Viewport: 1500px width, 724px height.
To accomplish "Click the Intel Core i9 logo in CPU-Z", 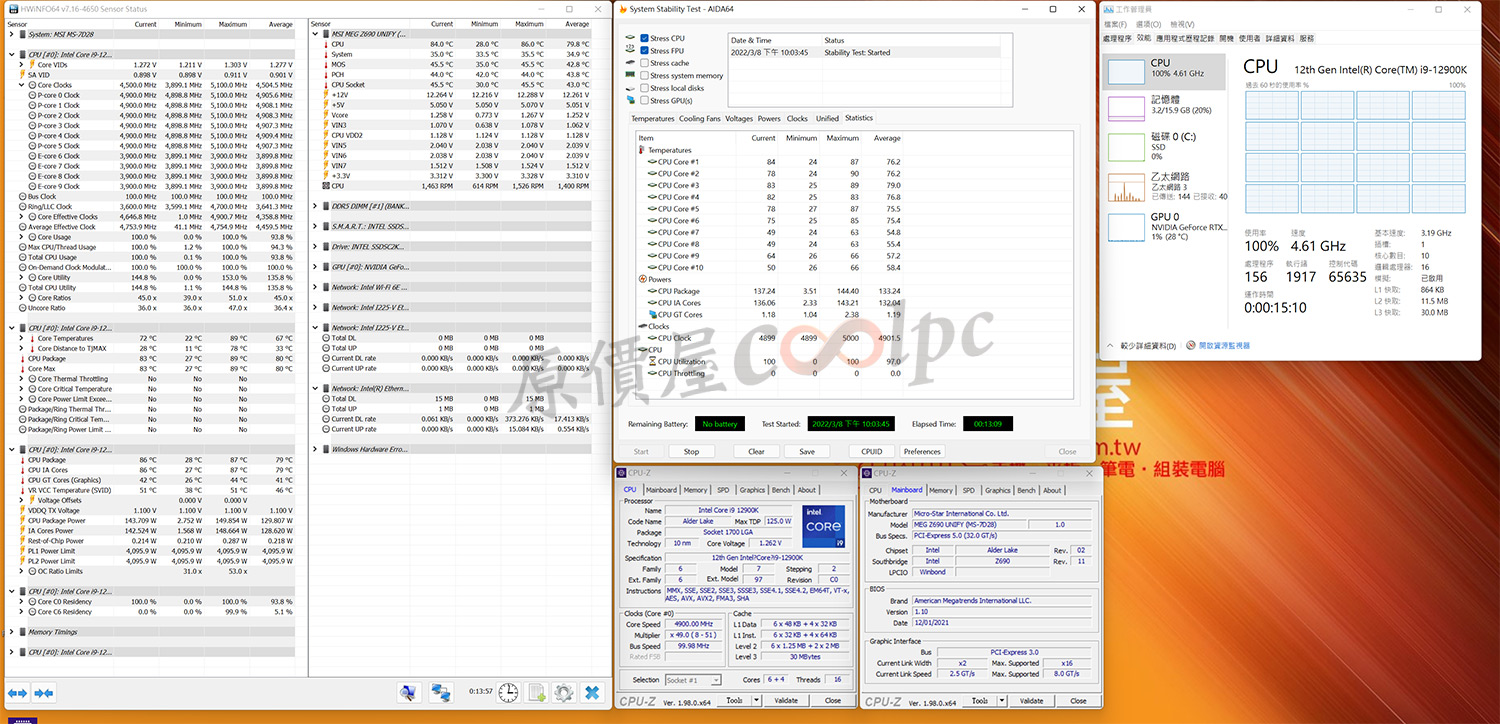I will point(823,526).
